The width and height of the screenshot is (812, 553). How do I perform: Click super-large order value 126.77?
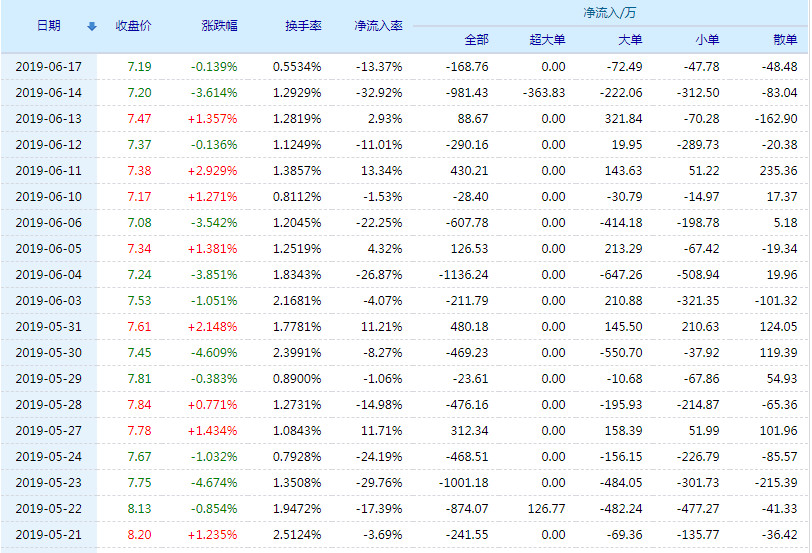coord(546,508)
